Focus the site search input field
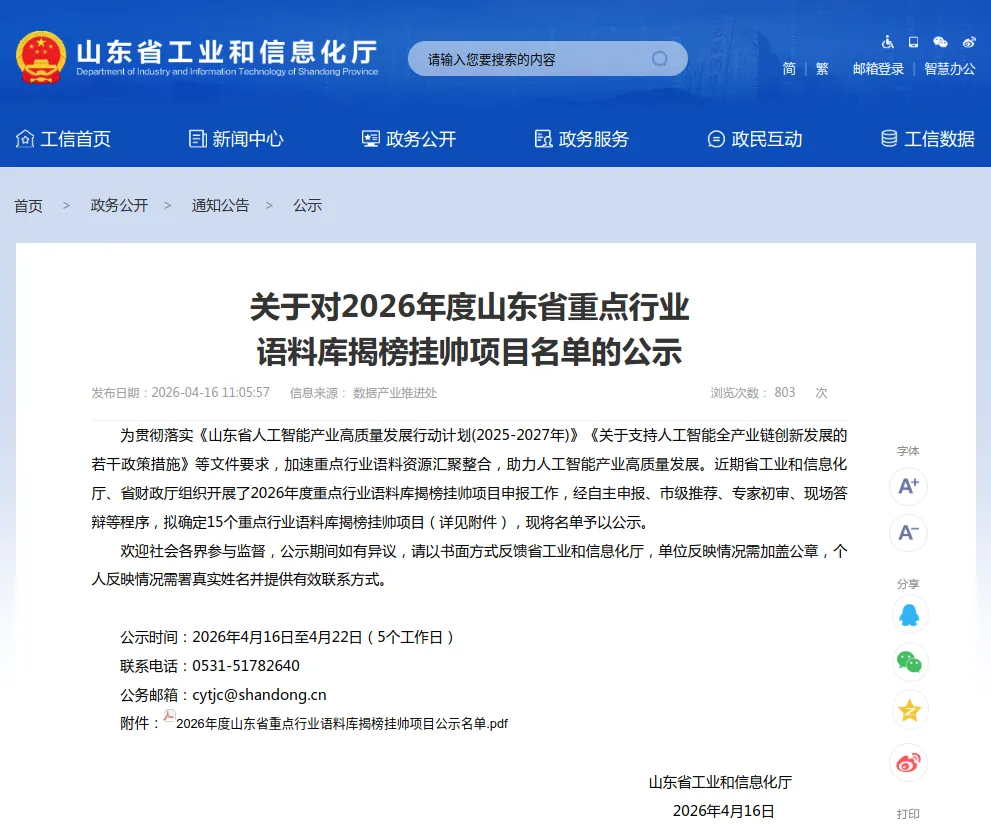Screen dimensions: 991x827 [x=547, y=59]
